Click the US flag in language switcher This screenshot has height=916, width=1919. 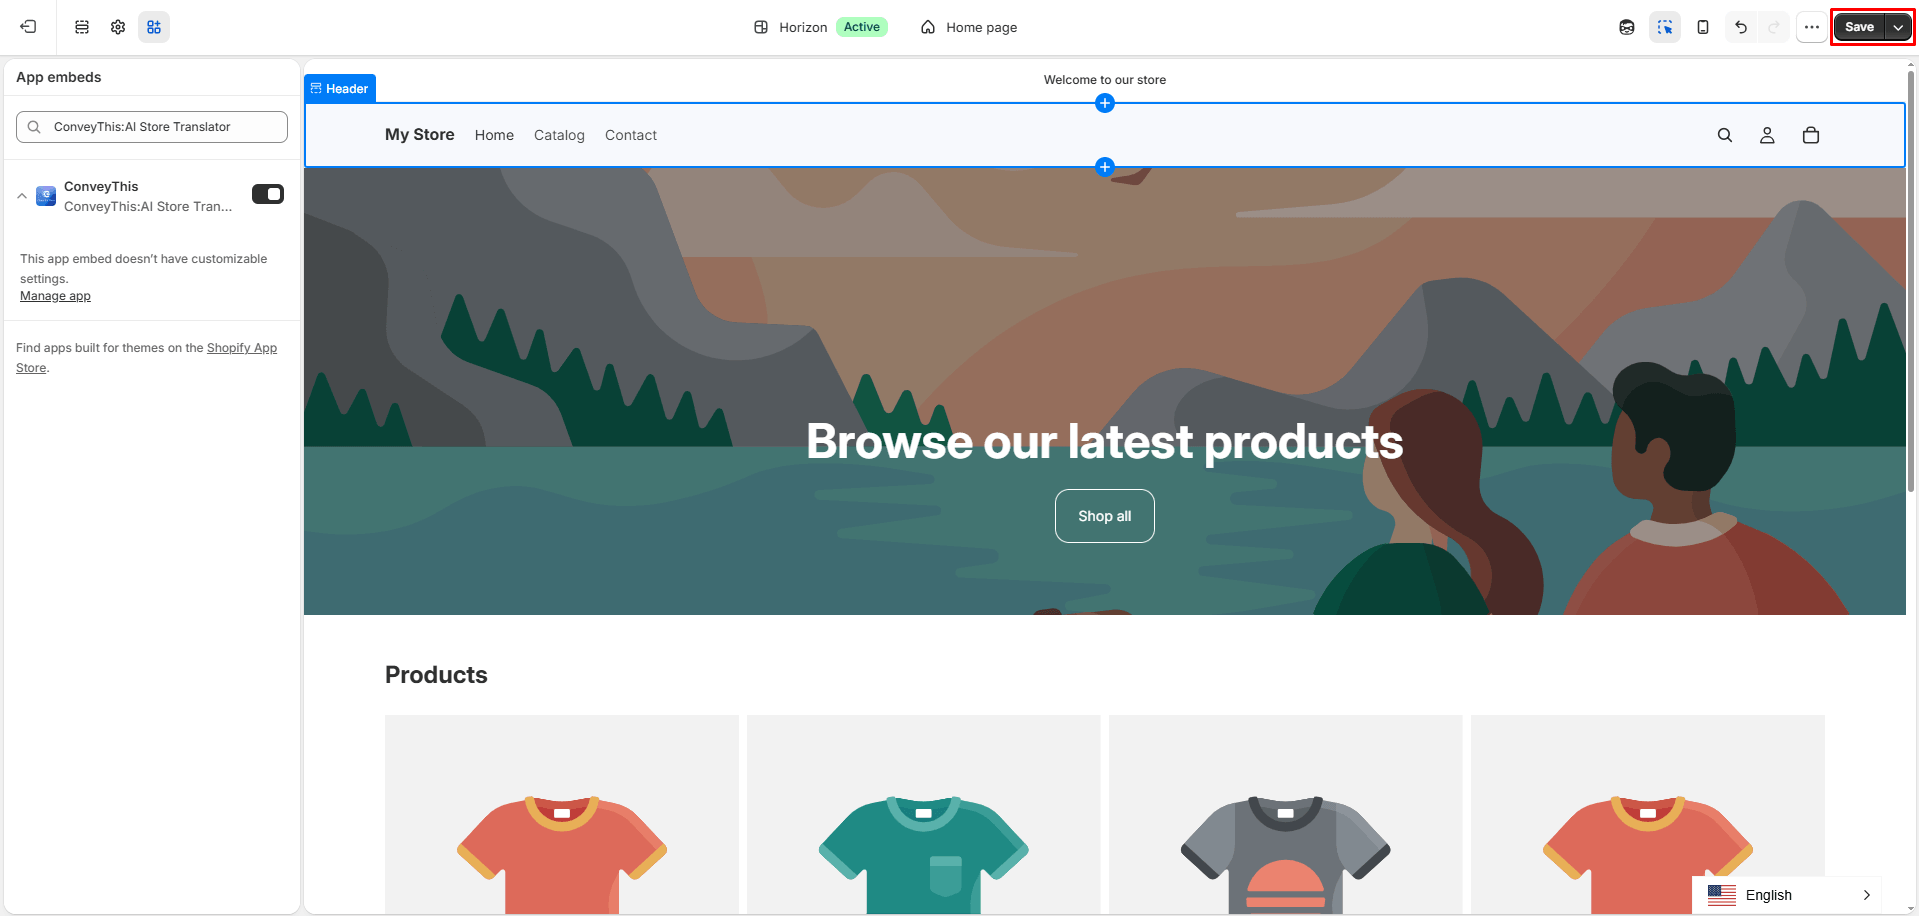(1722, 895)
